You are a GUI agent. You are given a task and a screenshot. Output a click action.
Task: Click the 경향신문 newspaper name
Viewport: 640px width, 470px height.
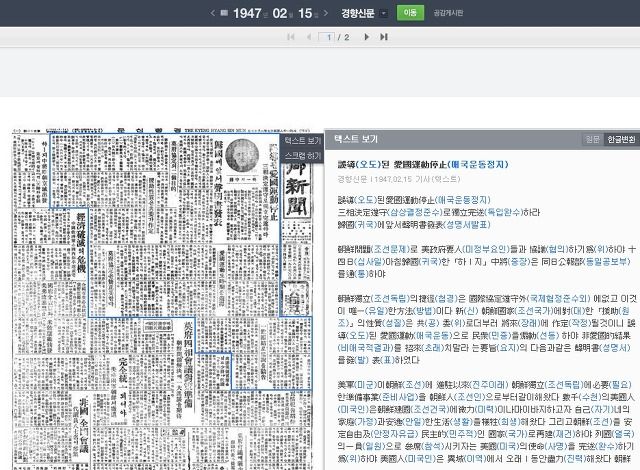coord(358,13)
